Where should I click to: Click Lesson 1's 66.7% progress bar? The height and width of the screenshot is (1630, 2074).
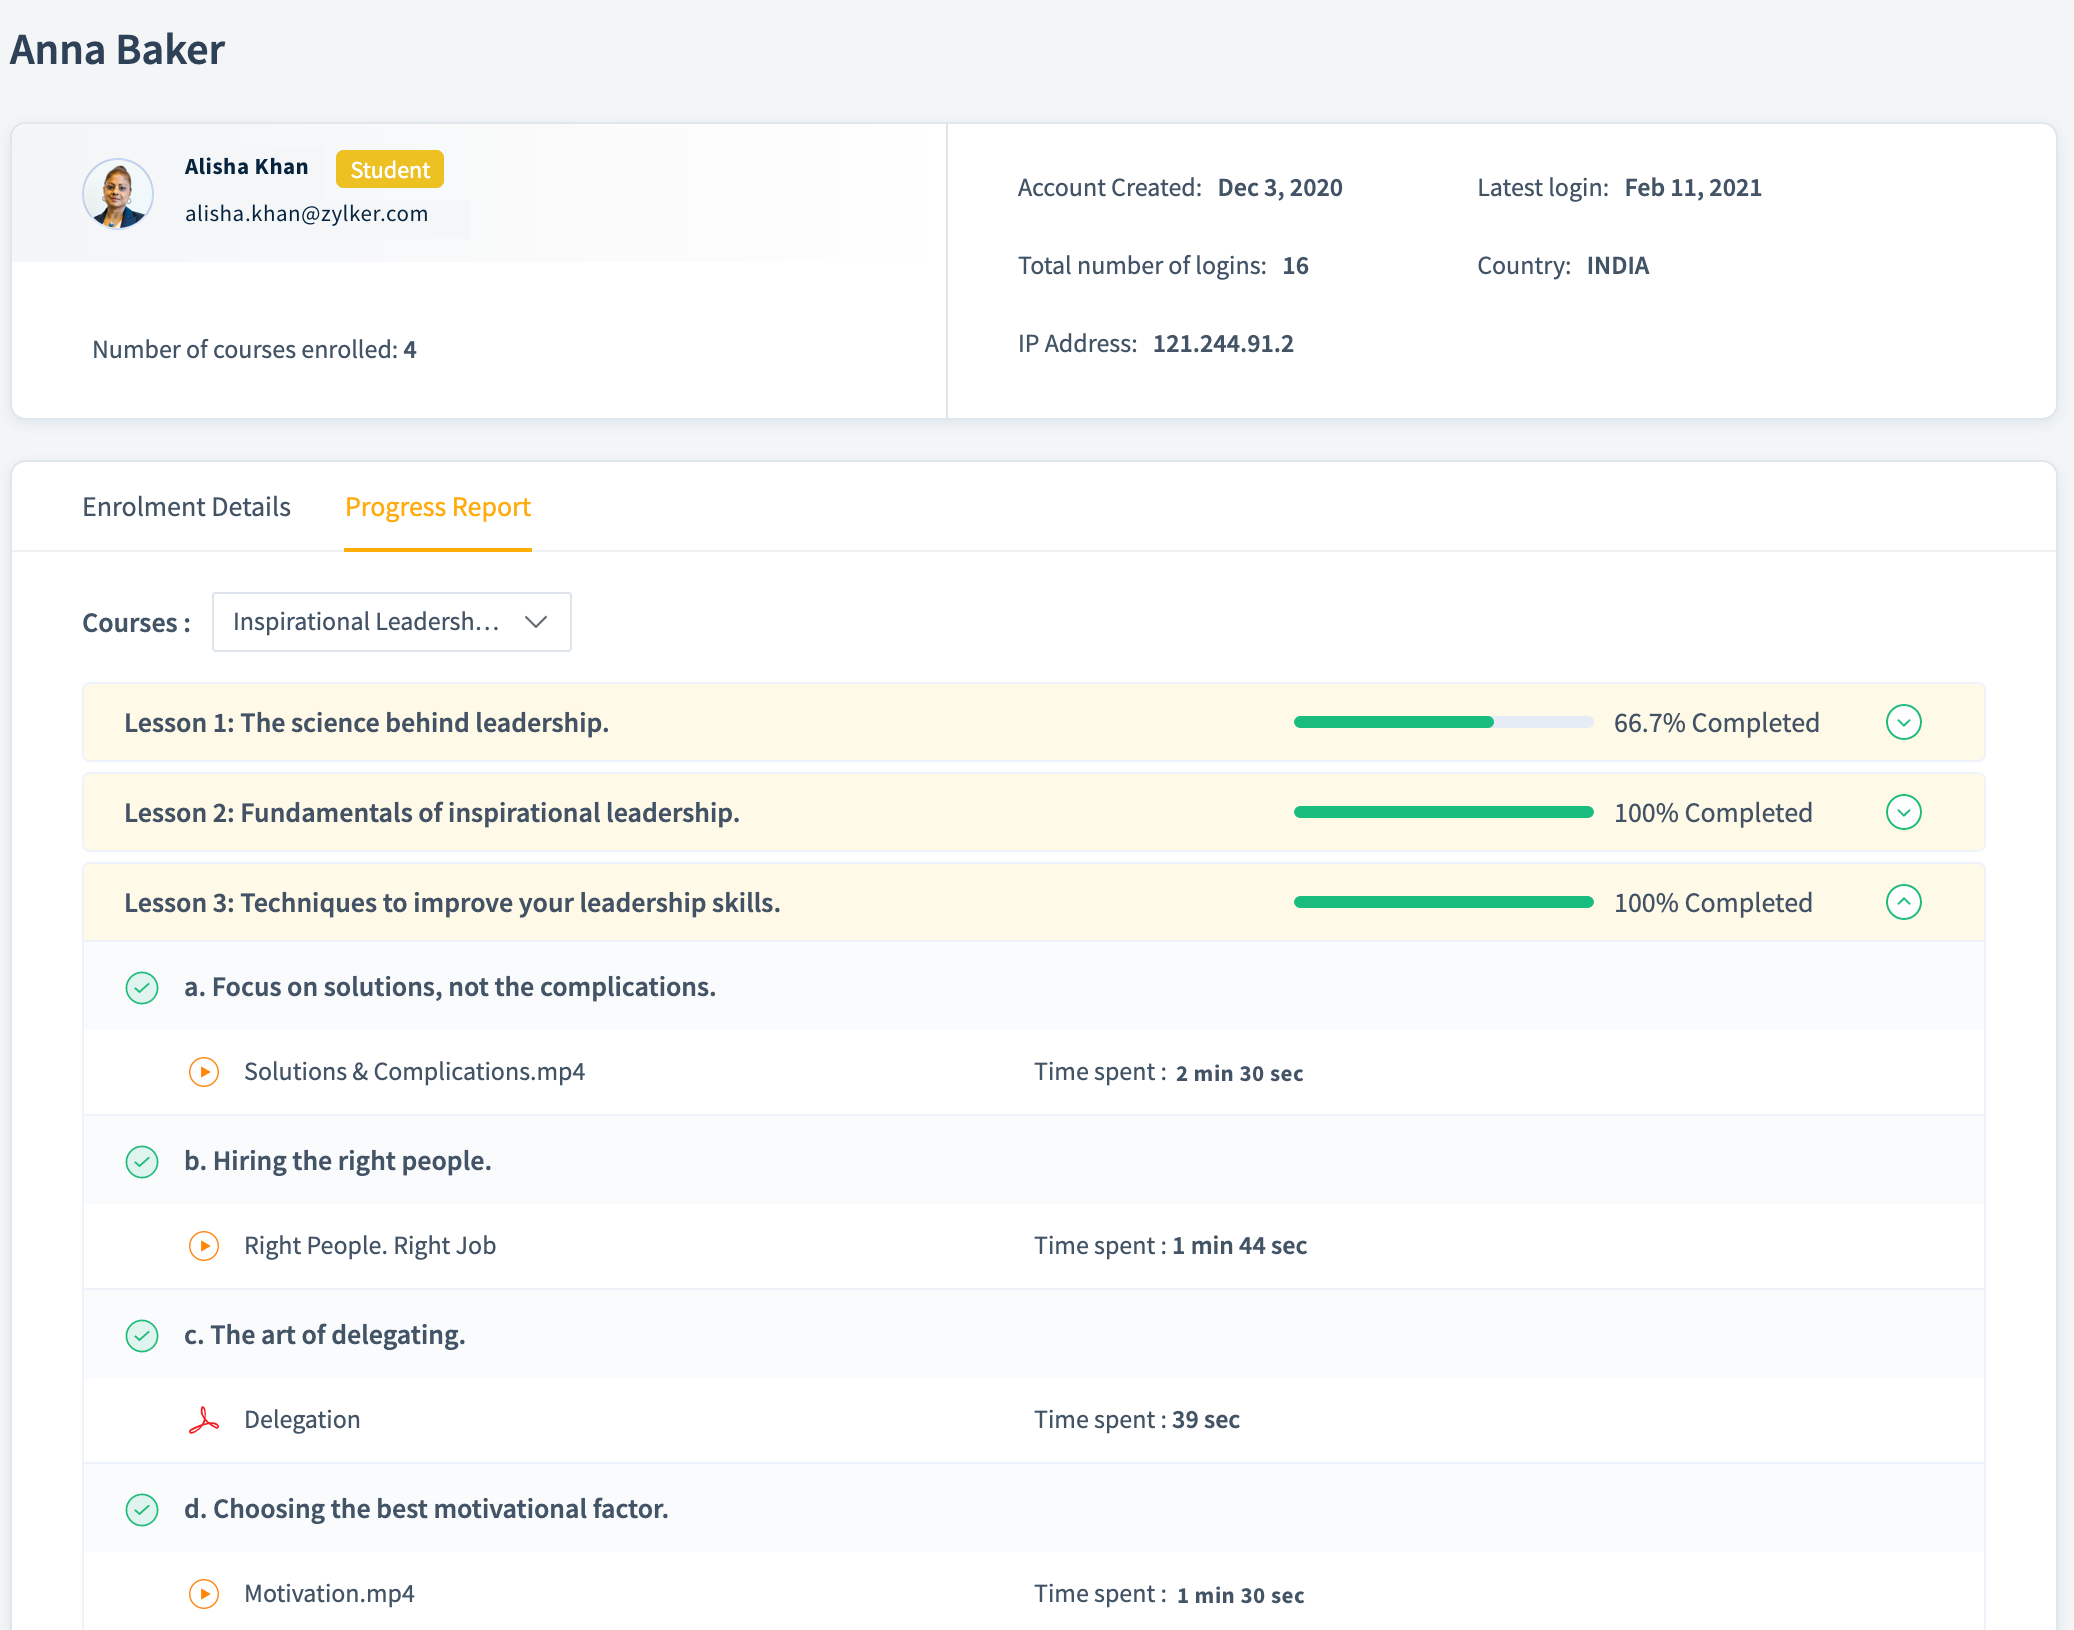coord(1442,722)
